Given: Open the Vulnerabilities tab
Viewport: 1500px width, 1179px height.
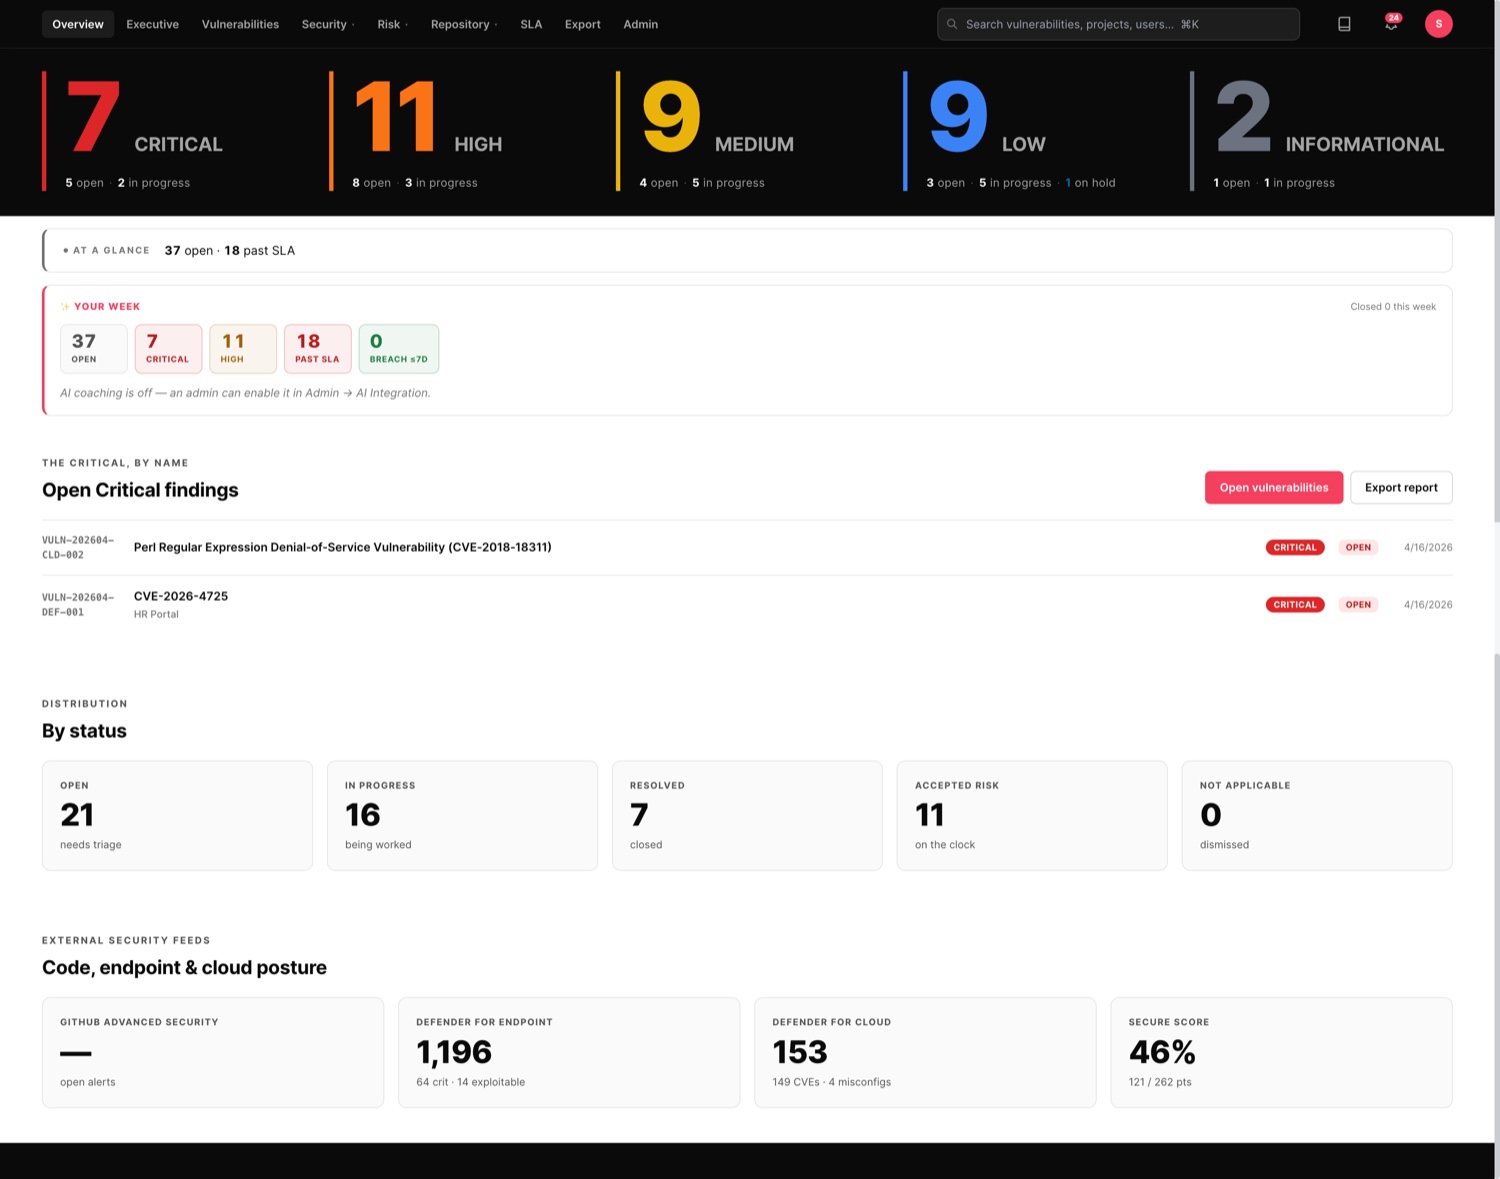Looking at the screenshot, I should click(240, 24).
